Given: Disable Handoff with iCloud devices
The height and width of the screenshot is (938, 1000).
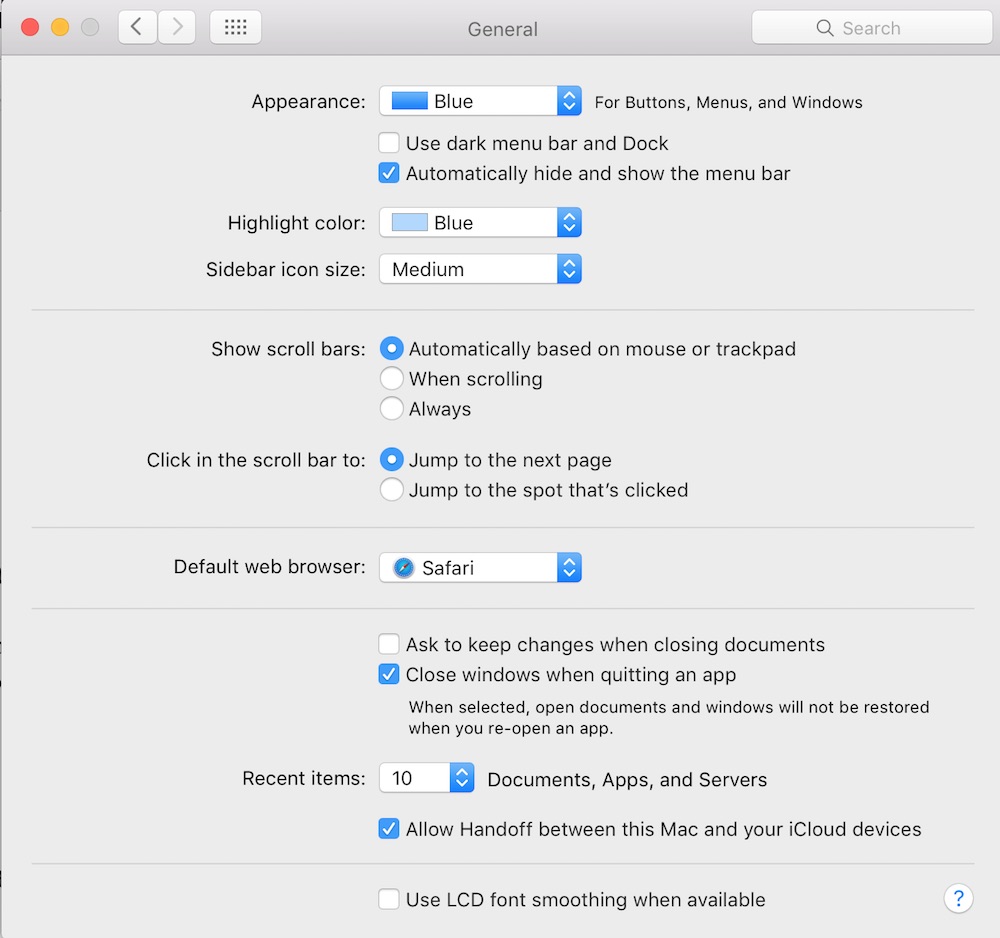Looking at the screenshot, I should click(389, 829).
